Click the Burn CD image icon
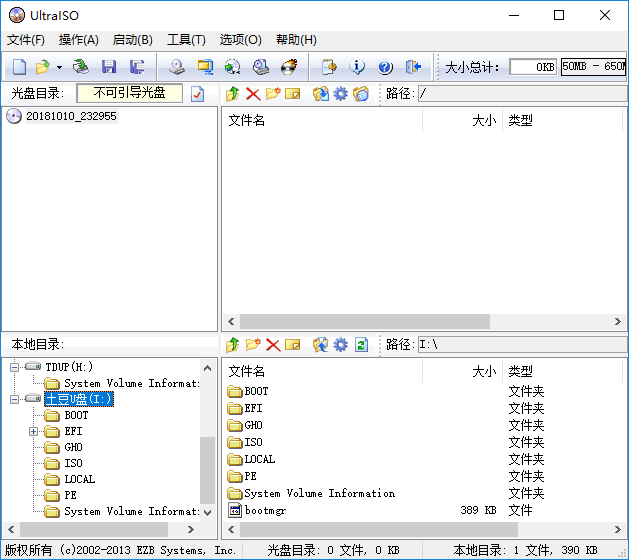This screenshot has height=560, width=629. click(289, 67)
